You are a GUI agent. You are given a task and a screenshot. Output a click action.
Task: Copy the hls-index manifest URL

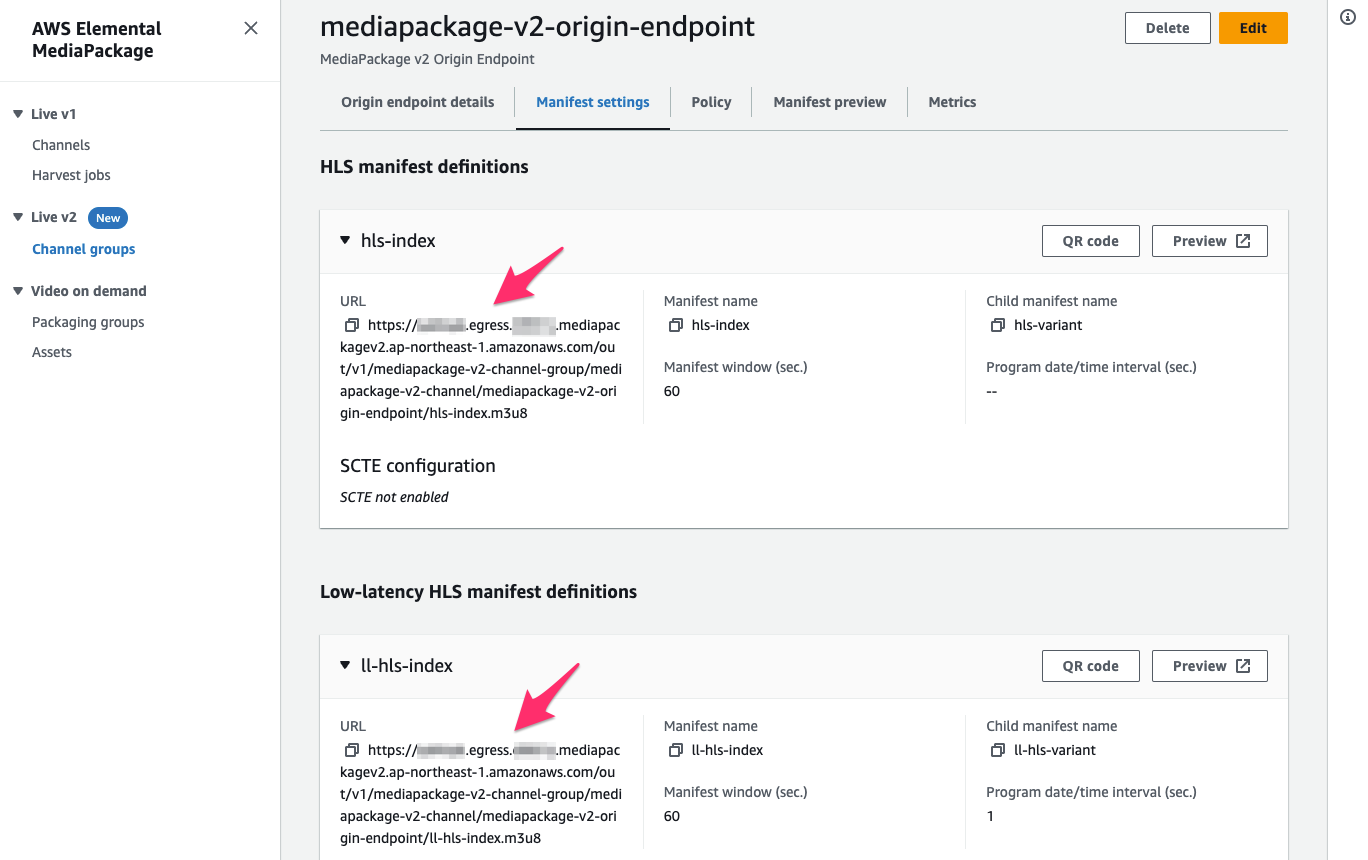[351, 324]
